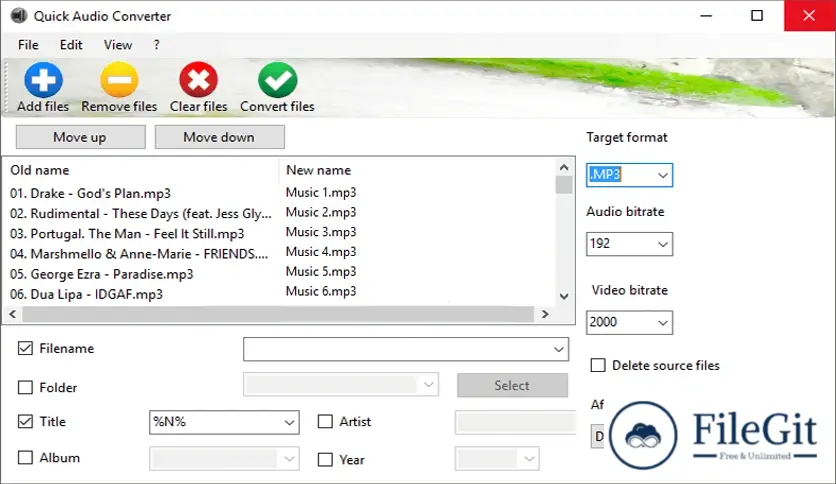Uncheck the Title checkbox
Screen dimensions: 836x484
click(x=25, y=421)
